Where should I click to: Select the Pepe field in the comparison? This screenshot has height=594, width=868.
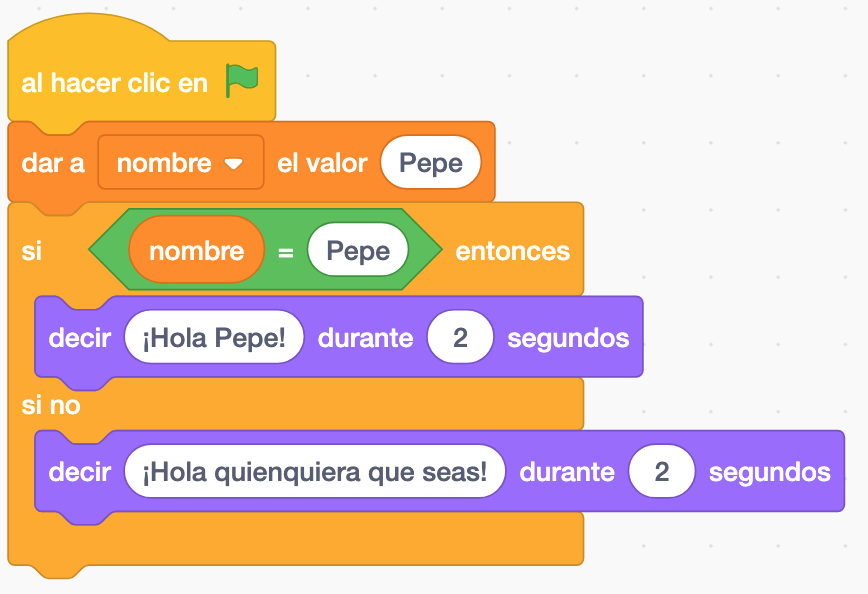[x=358, y=250]
